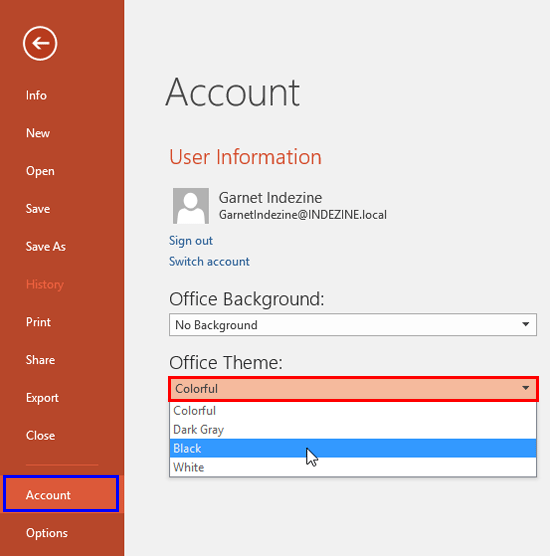Viewport: 550px width, 556px height.
Task: Choose Save in the sidebar
Action: [x=38, y=208]
